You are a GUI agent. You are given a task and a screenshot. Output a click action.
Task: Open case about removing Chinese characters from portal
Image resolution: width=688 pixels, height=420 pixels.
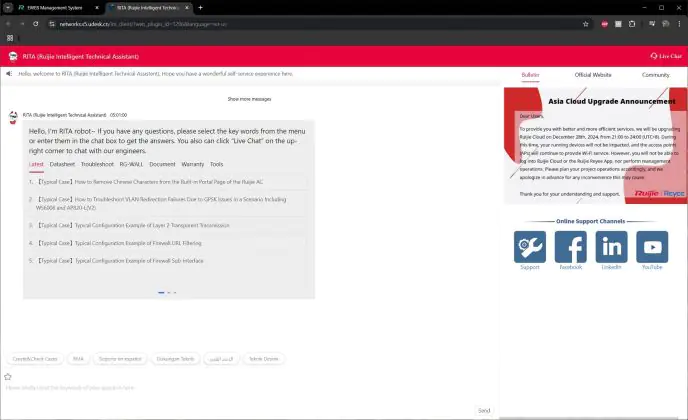tap(149, 182)
